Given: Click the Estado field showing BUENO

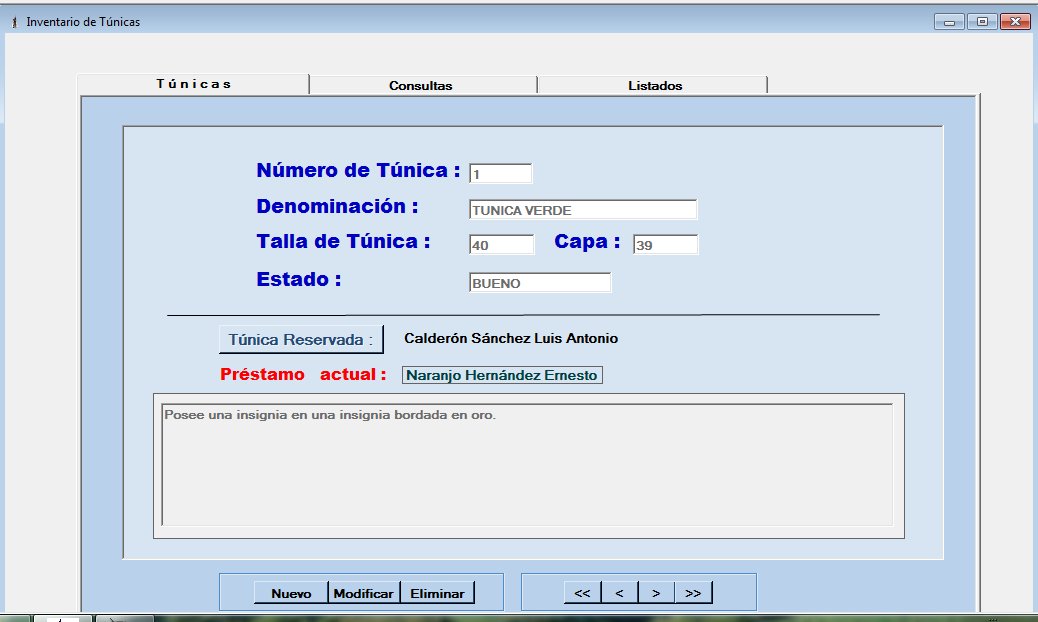Looking at the screenshot, I should (x=540, y=283).
